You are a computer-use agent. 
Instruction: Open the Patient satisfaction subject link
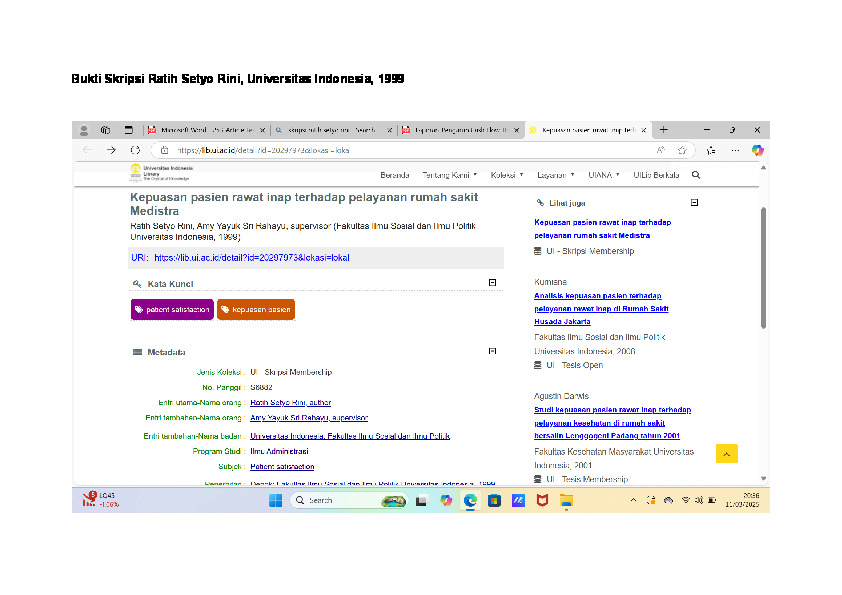coord(282,467)
